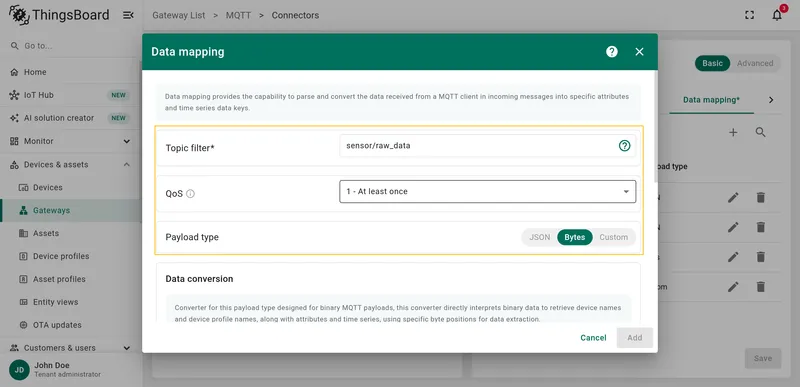Select JSON payload type
Image resolution: width=800 pixels, height=387 pixels.
coord(539,237)
